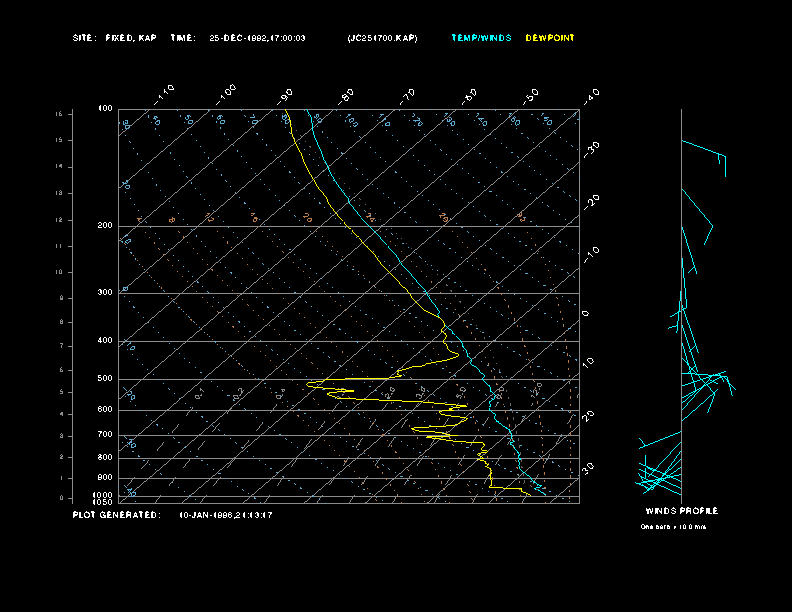Click the -40 temperature label at top right

click(x=591, y=95)
